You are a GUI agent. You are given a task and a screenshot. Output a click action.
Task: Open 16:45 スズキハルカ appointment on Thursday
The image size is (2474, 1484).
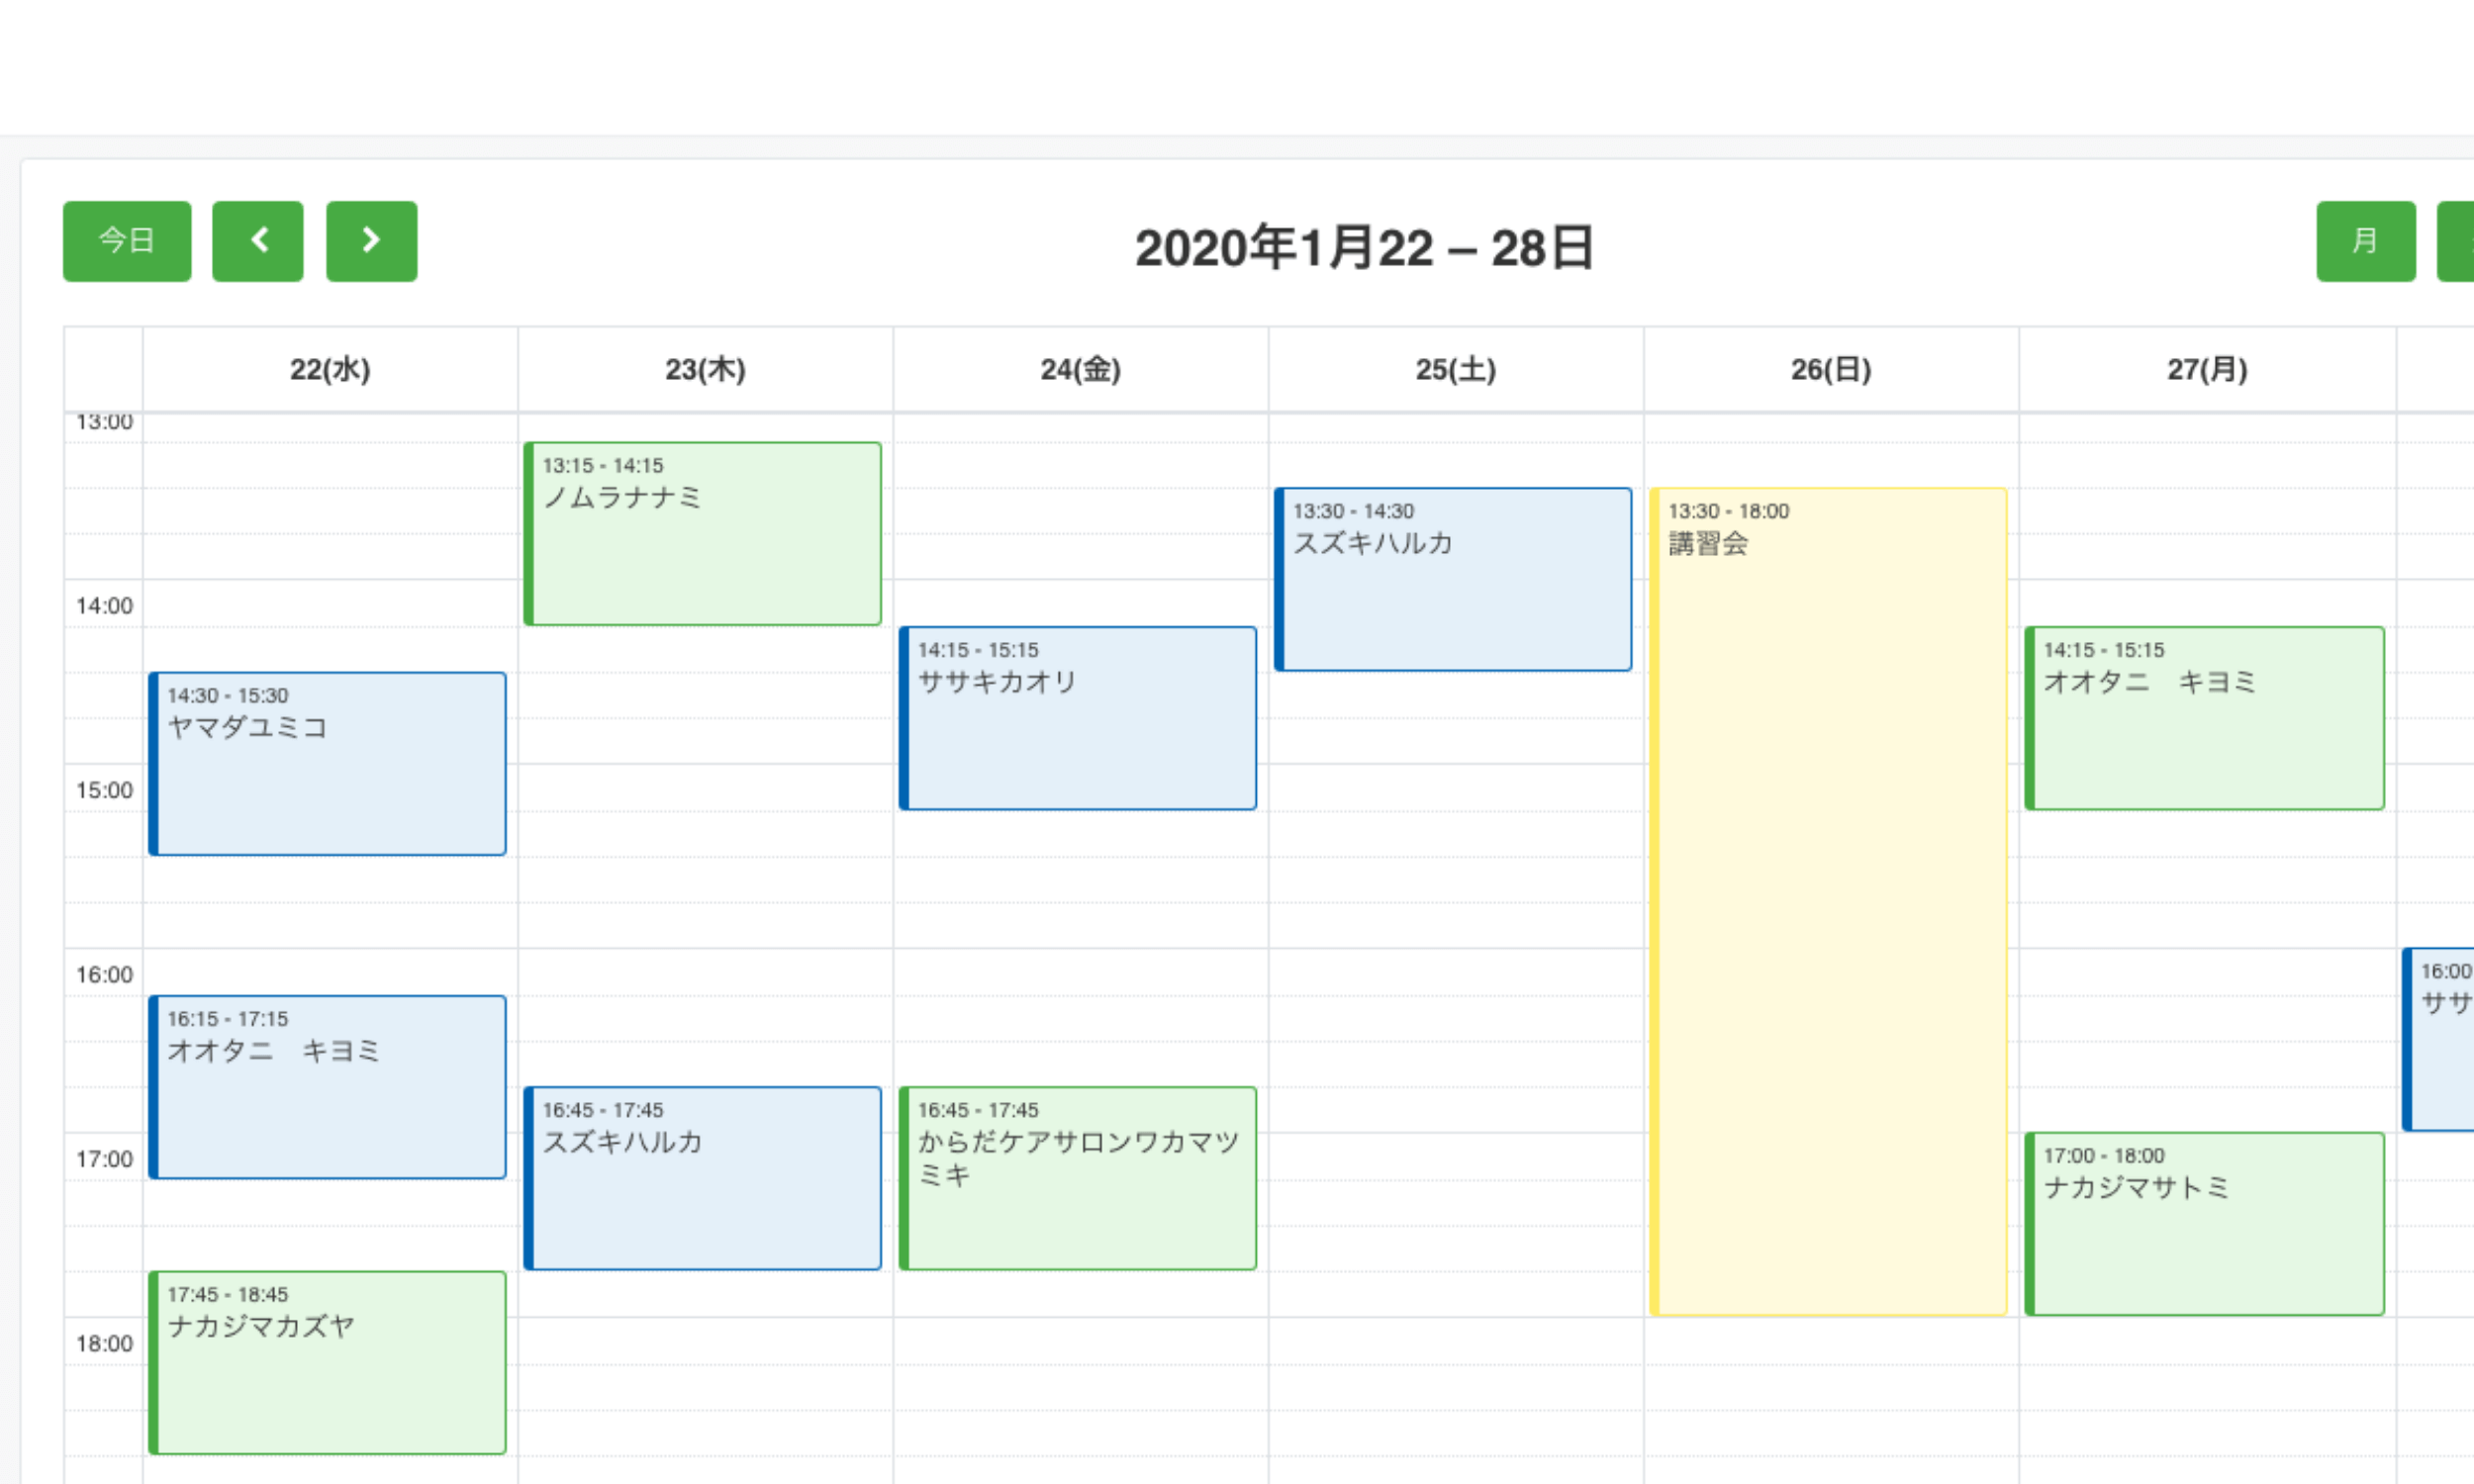(x=703, y=1178)
